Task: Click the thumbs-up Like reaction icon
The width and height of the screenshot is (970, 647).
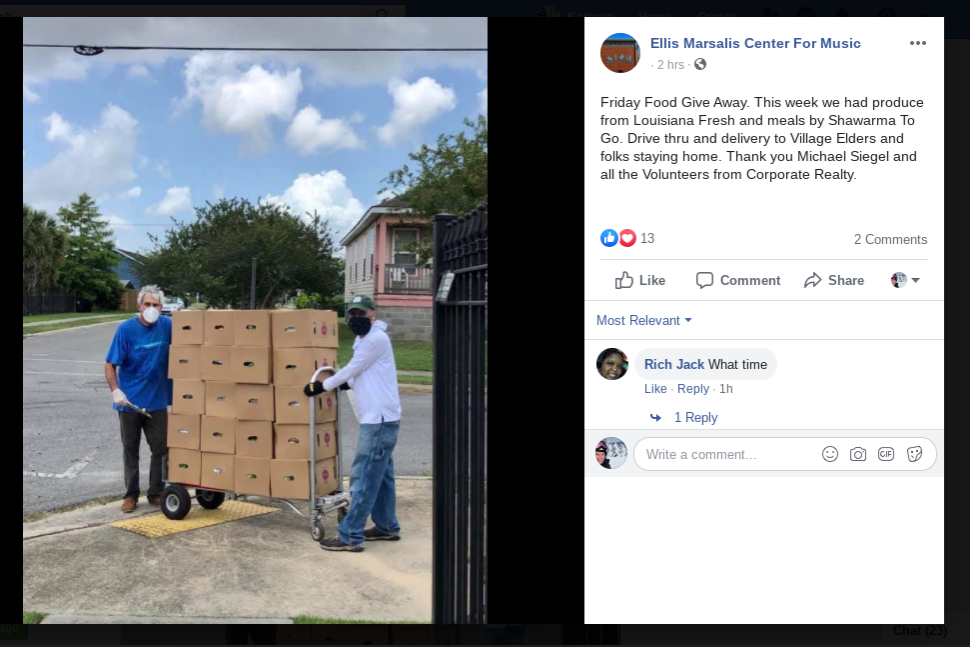Action: click(x=609, y=238)
